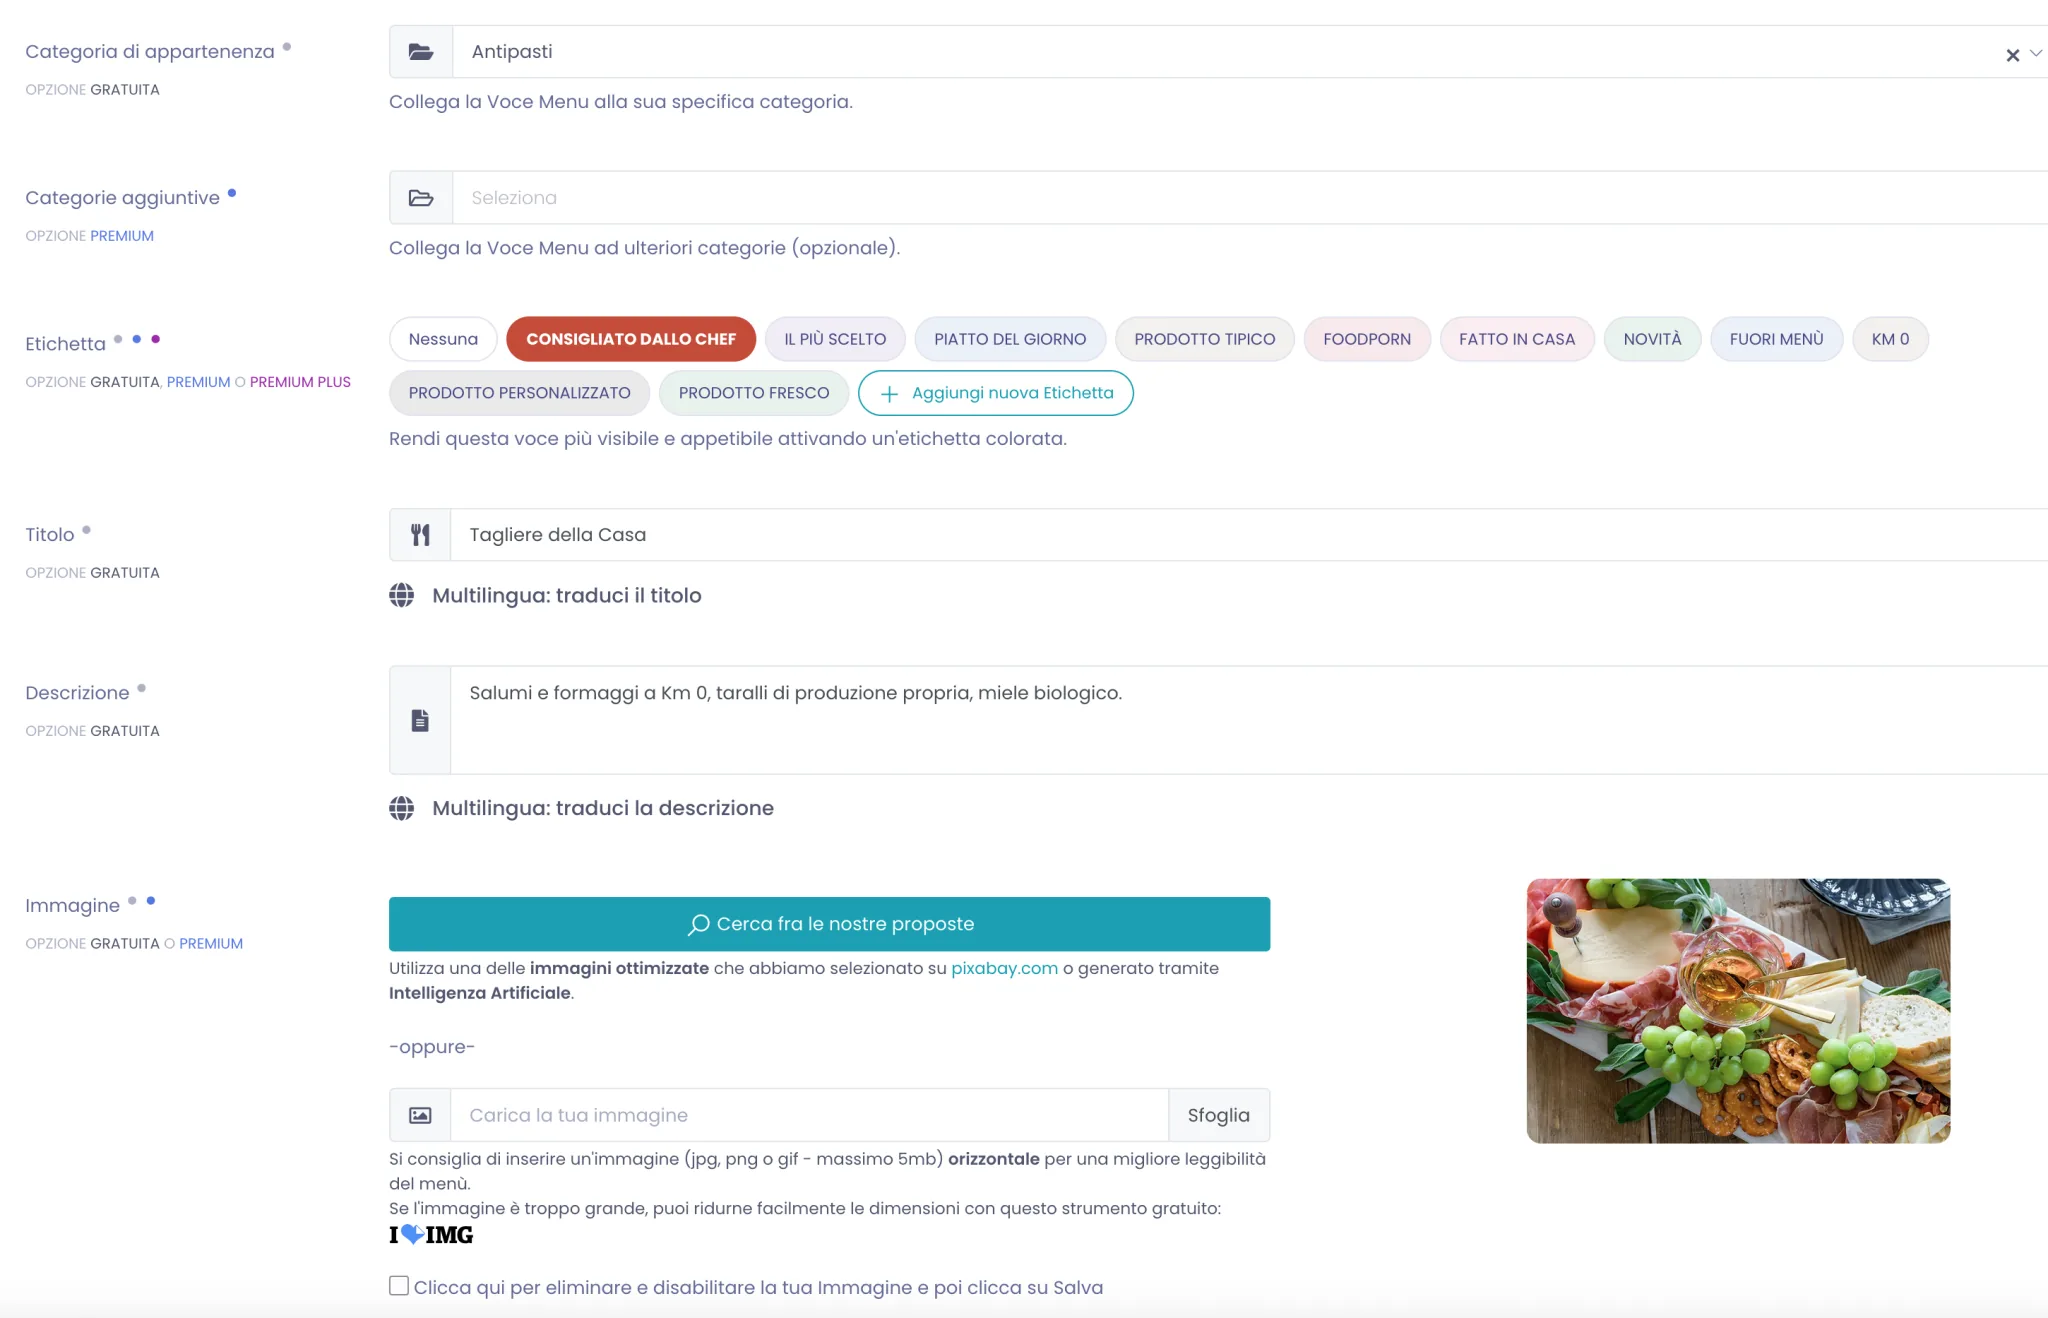The width and height of the screenshot is (2048, 1318).
Task: Click the charcuterie board image thumbnail
Action: (x=1738, y=1011)
